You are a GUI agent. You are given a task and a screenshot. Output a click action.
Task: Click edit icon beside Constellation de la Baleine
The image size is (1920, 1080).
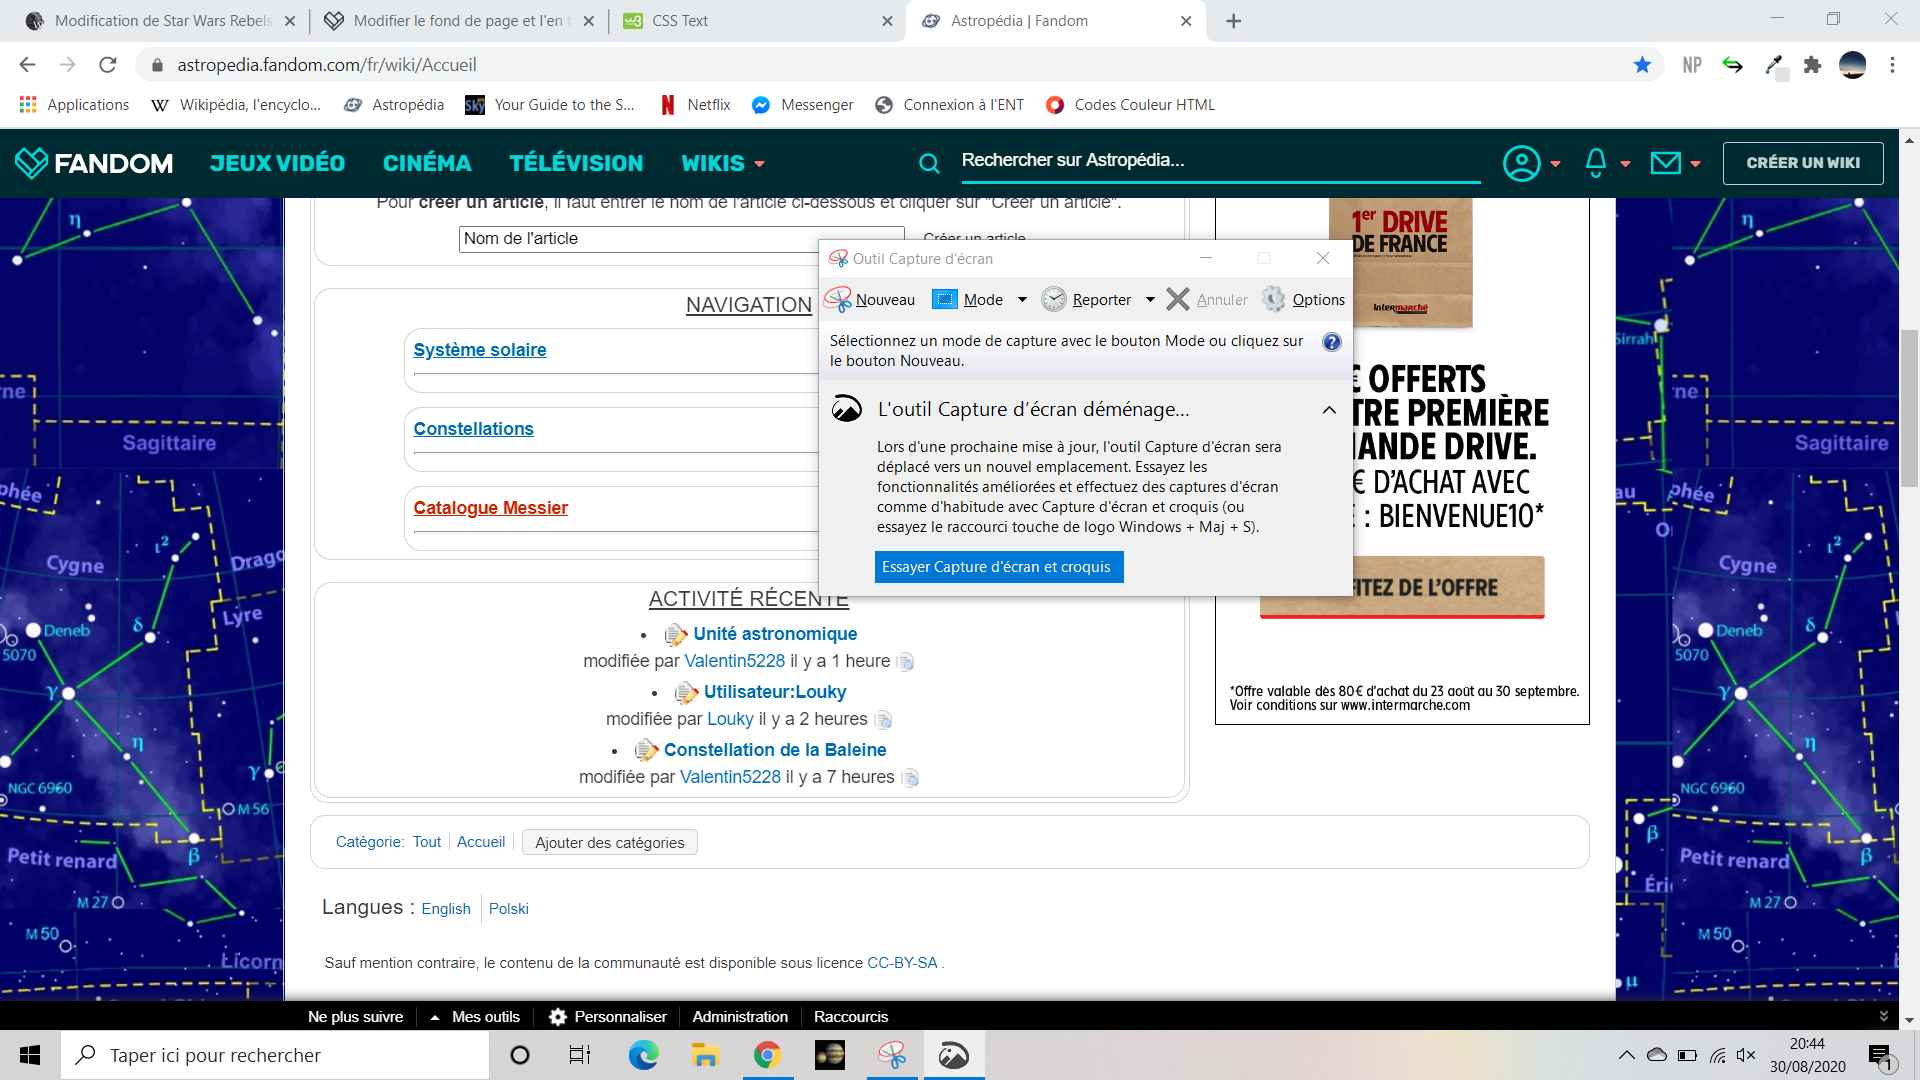pyautogui.click(x=646, y=750)
